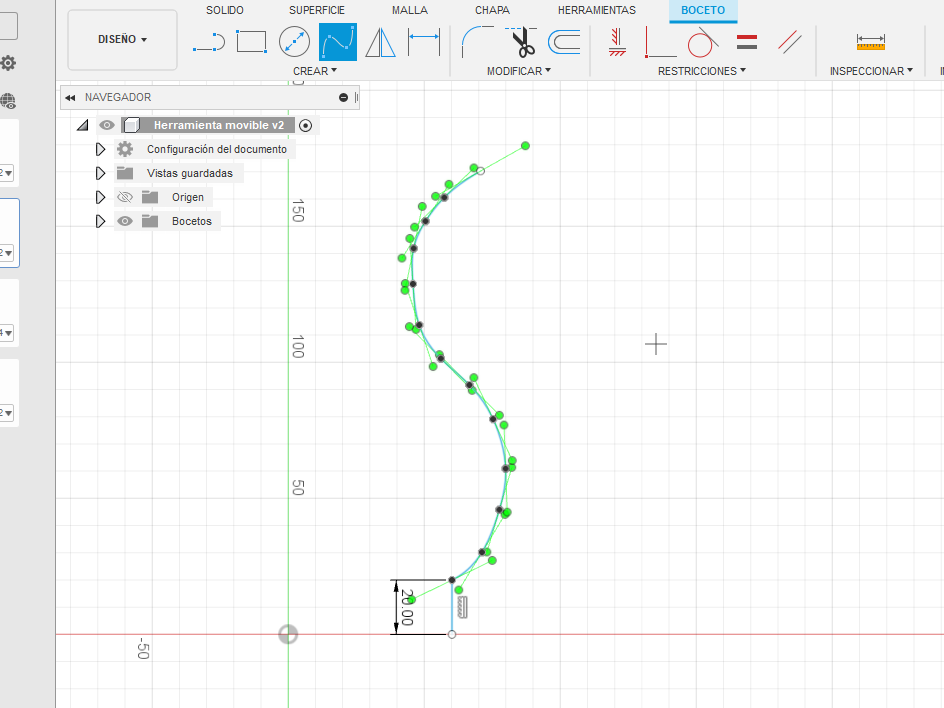Apply the Equal constraint
Image resolution: width=944 pixels, height=708 pixels.
747,42
